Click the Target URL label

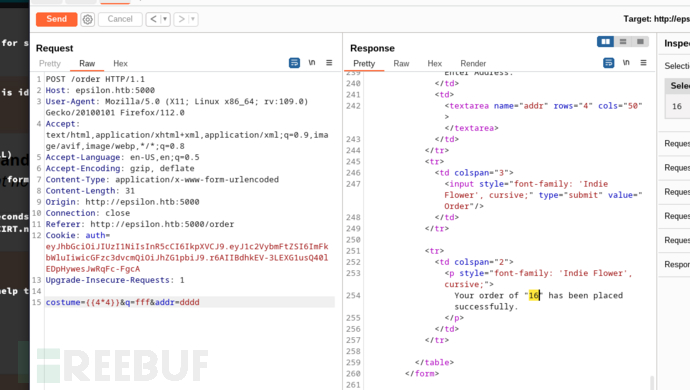tap(656, 19)
